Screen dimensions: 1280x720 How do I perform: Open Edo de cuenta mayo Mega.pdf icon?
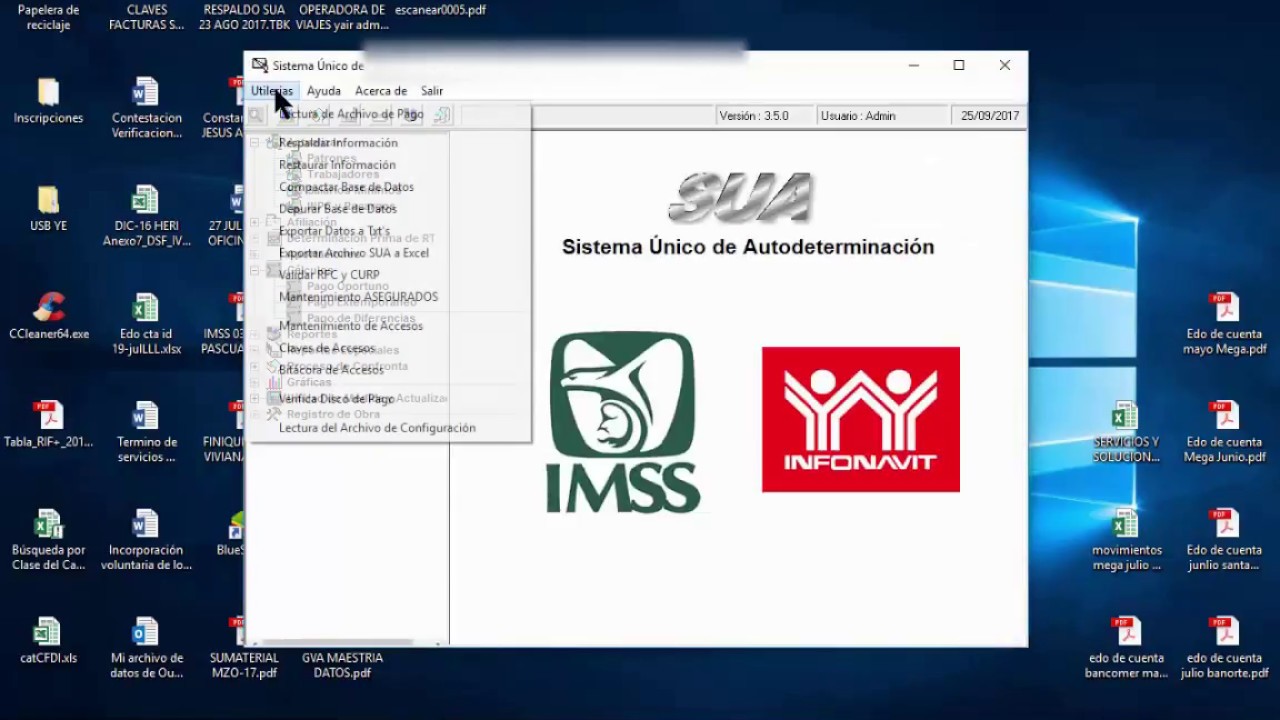1224,308
